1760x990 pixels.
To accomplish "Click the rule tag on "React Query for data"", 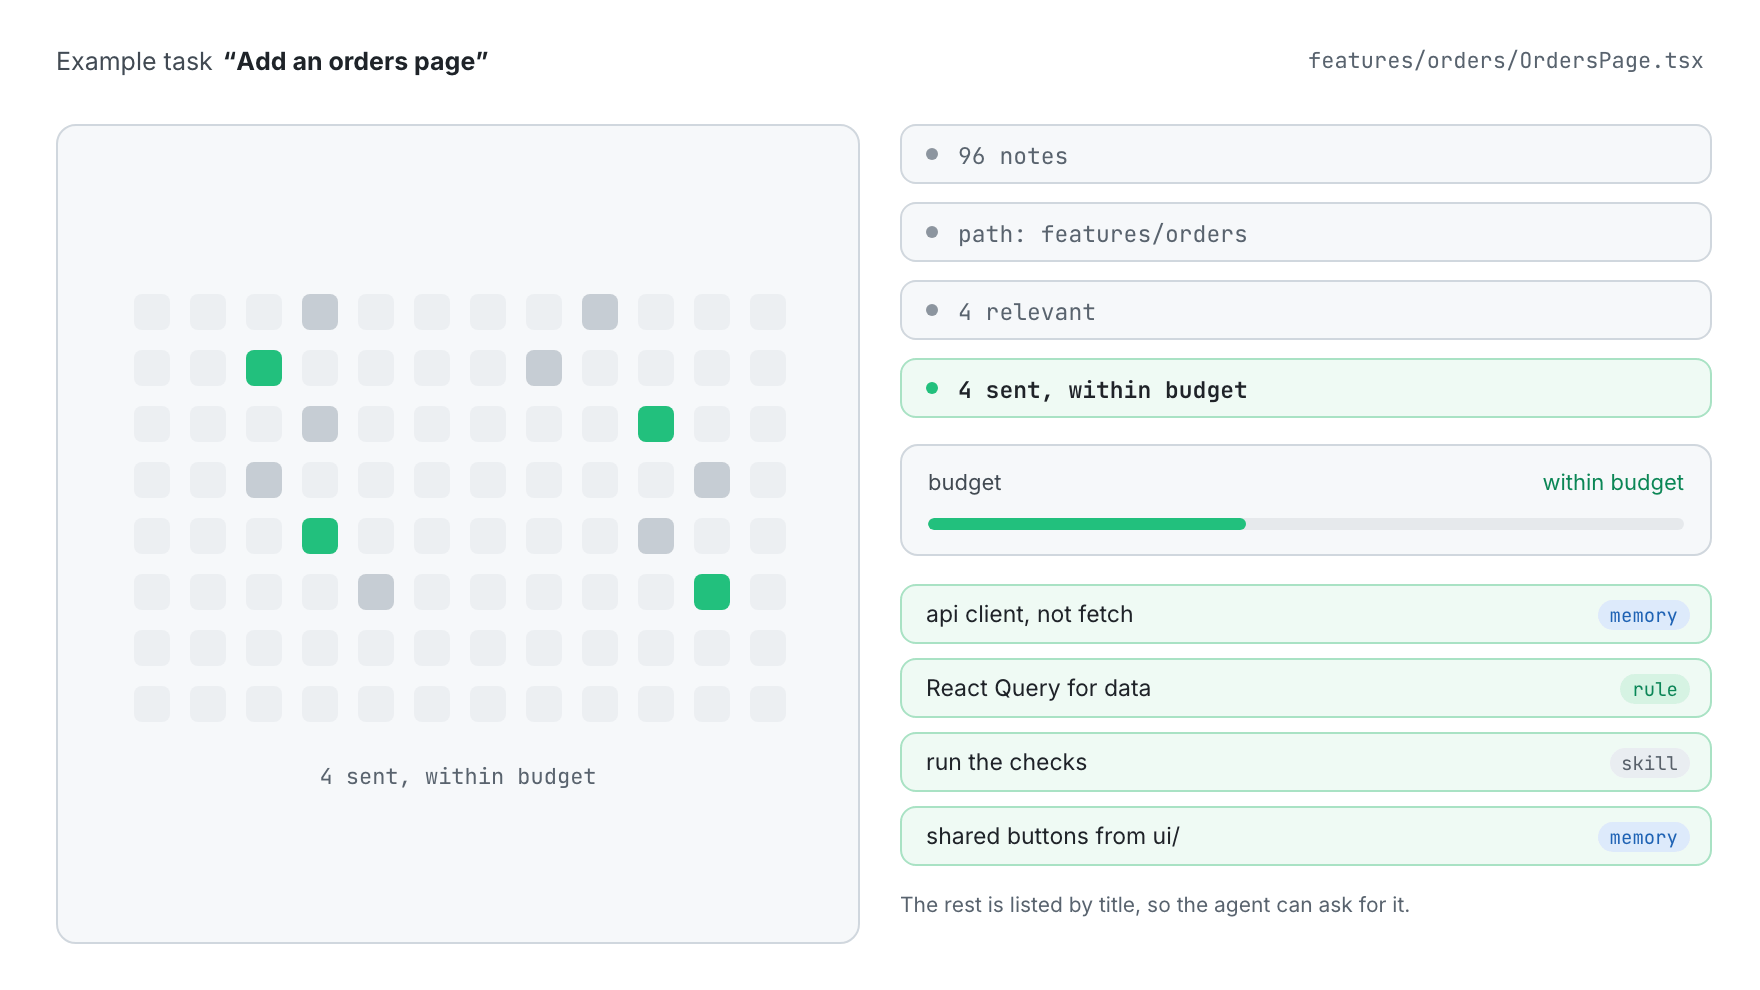I will (x=1655, y=689).
